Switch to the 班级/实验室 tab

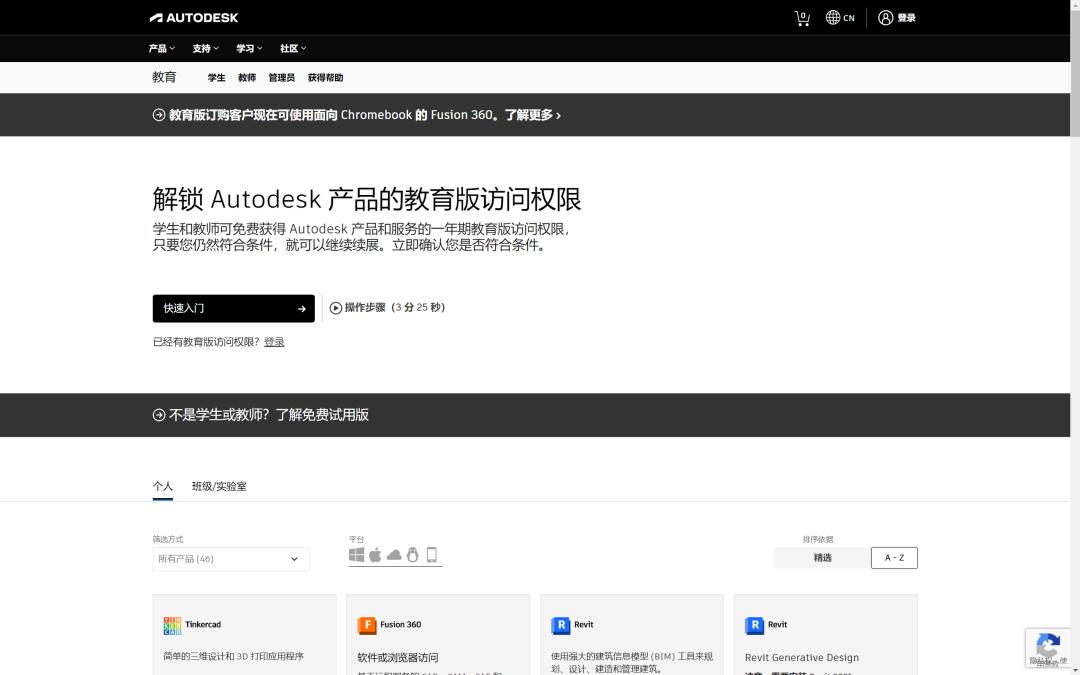click(220, 486)
